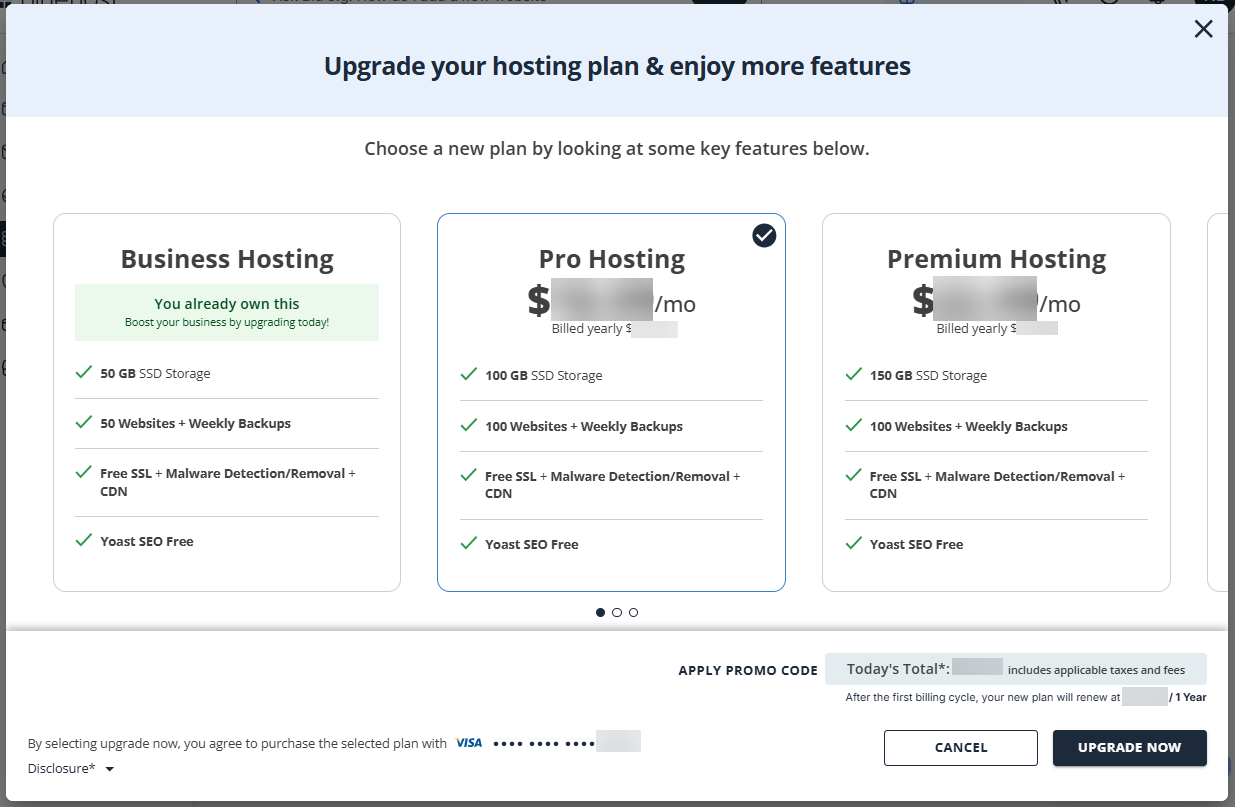Click the checkmark selection badge on Pro Hosting

tap(764, 235)
